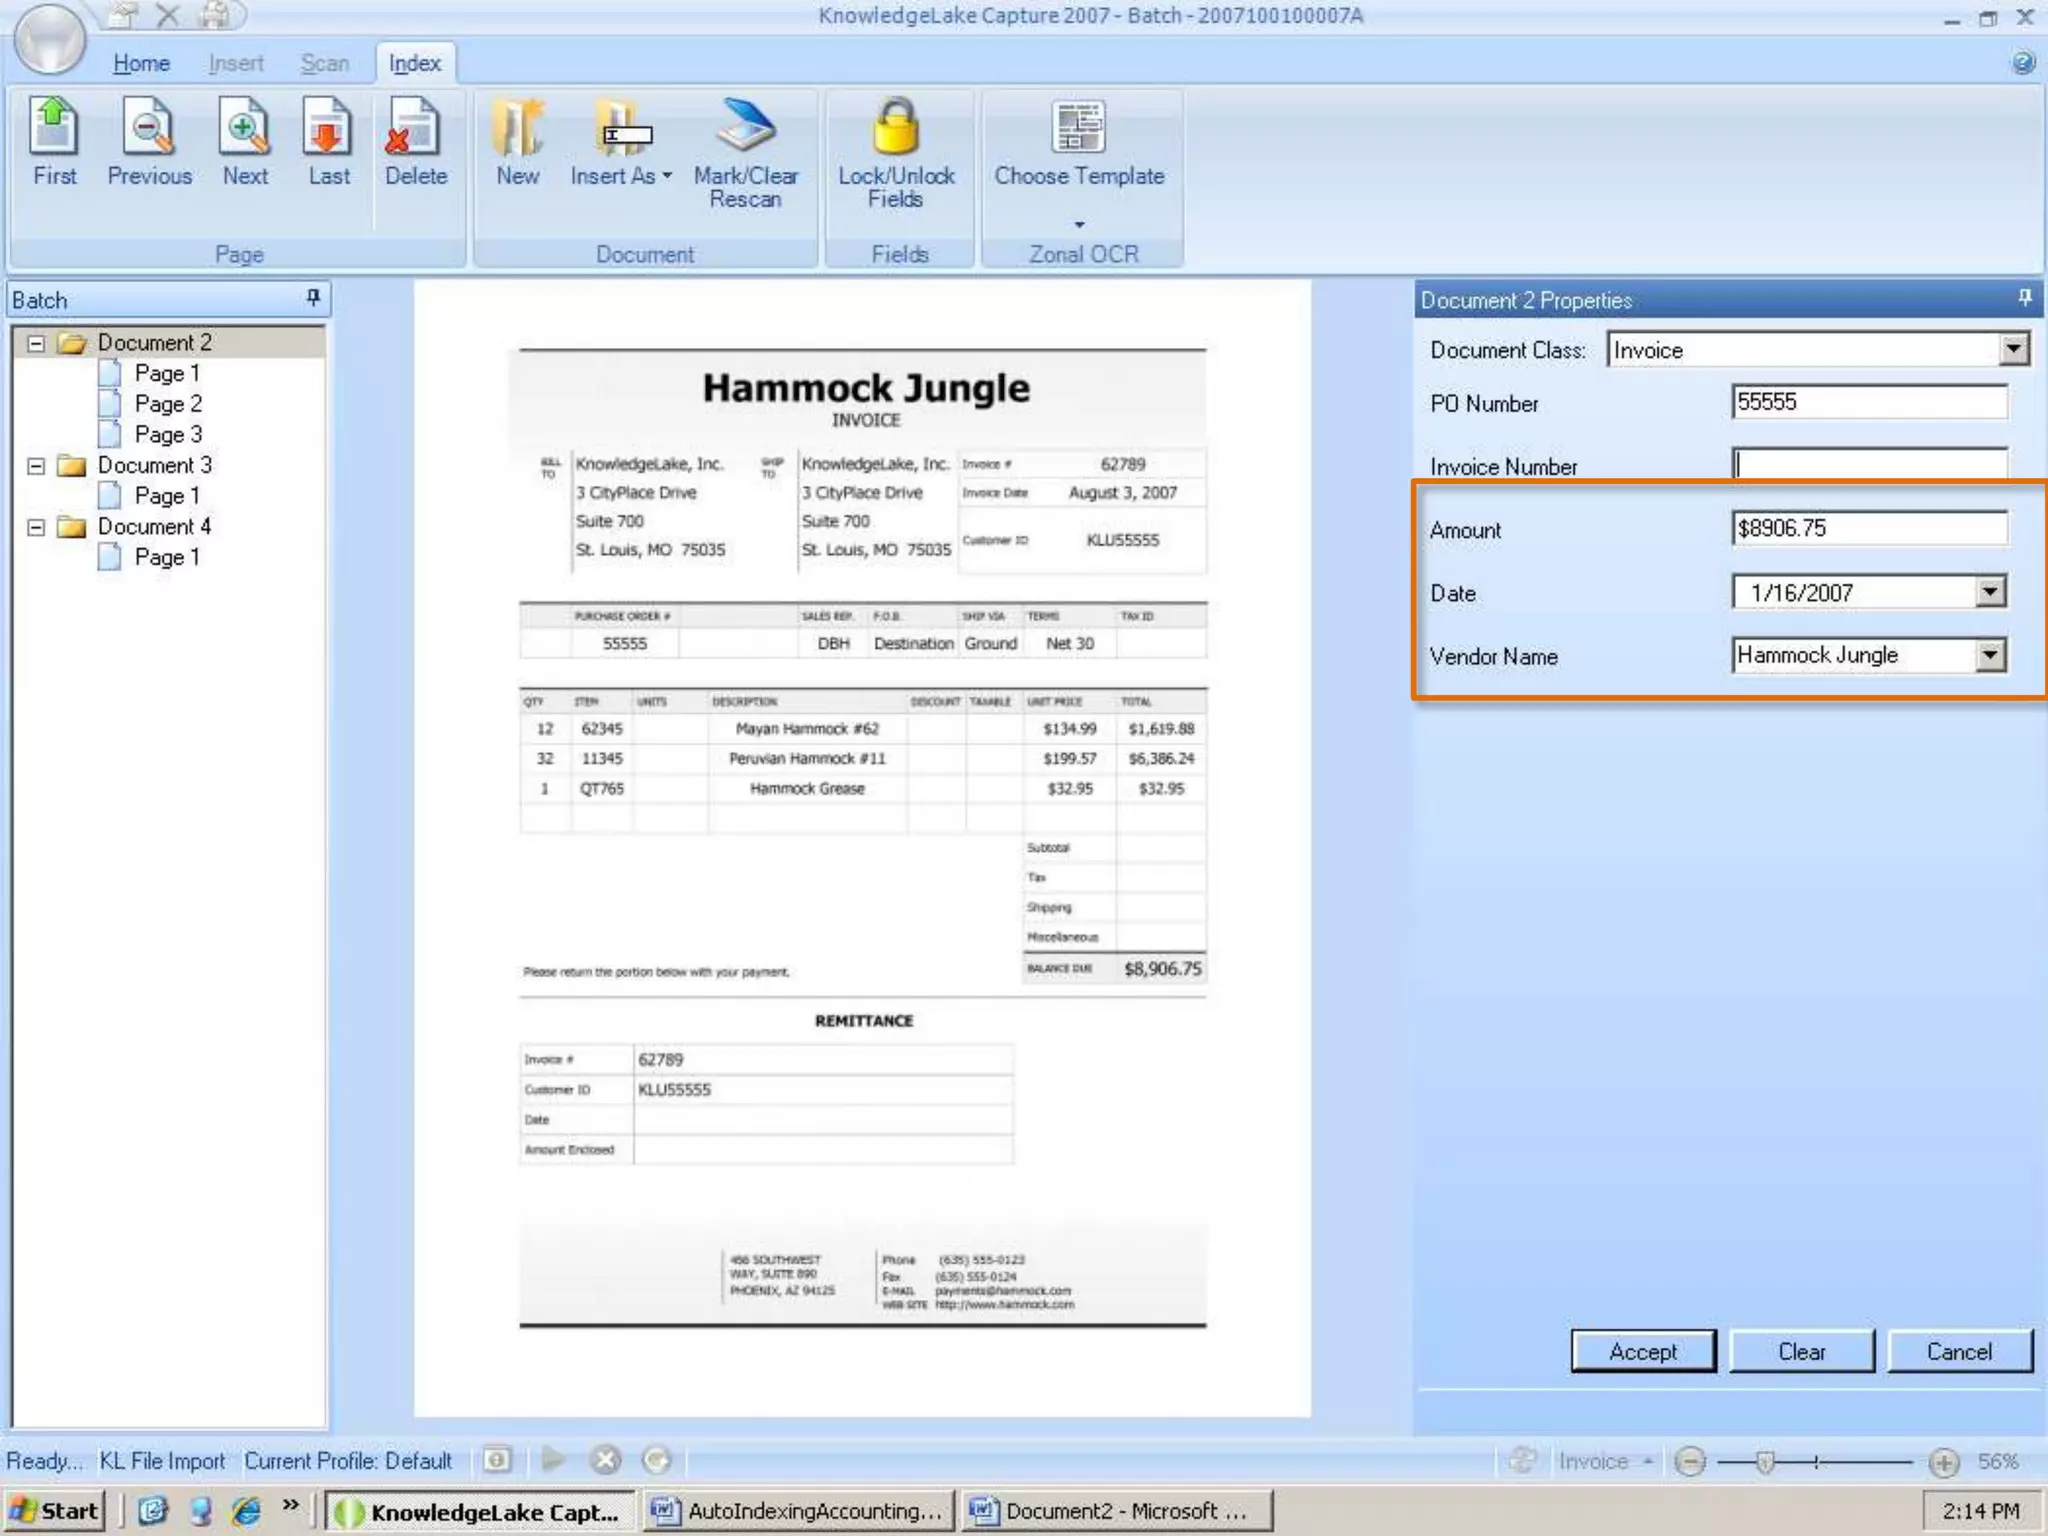Pin the Batch panel

click(313, 298)
